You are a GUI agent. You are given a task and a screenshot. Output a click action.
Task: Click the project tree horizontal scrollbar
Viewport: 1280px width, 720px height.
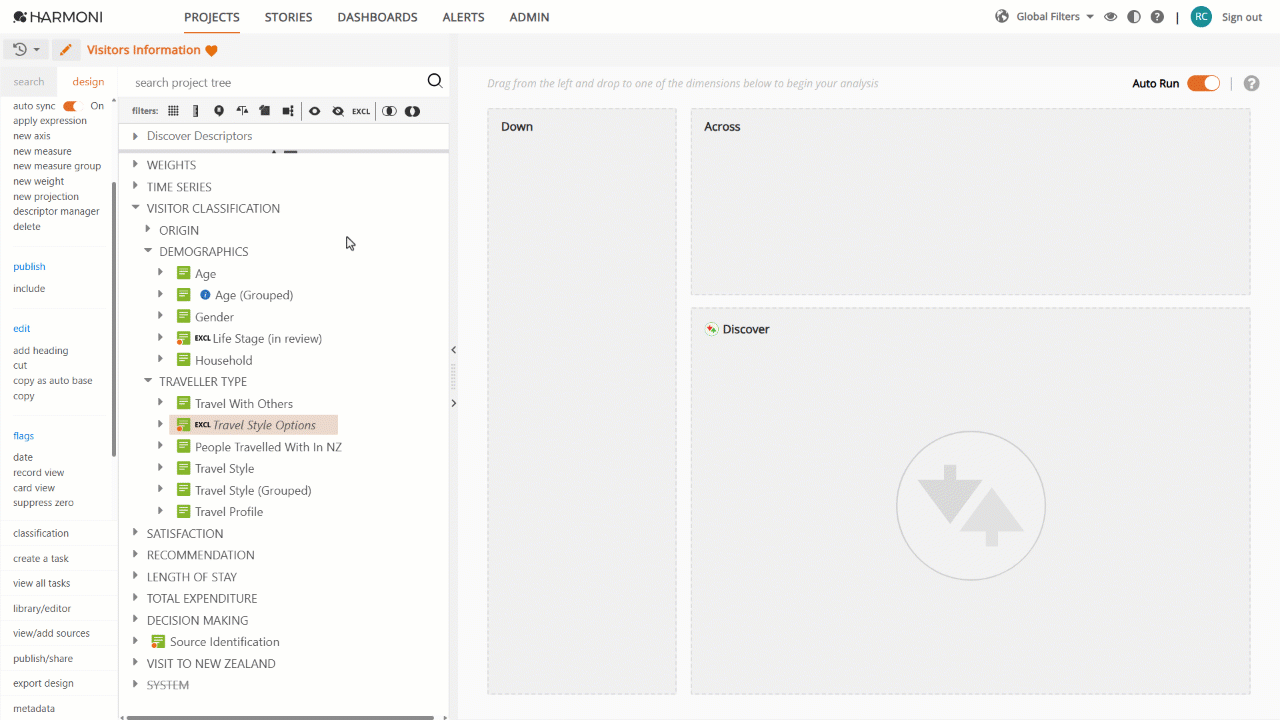point(282,716)
